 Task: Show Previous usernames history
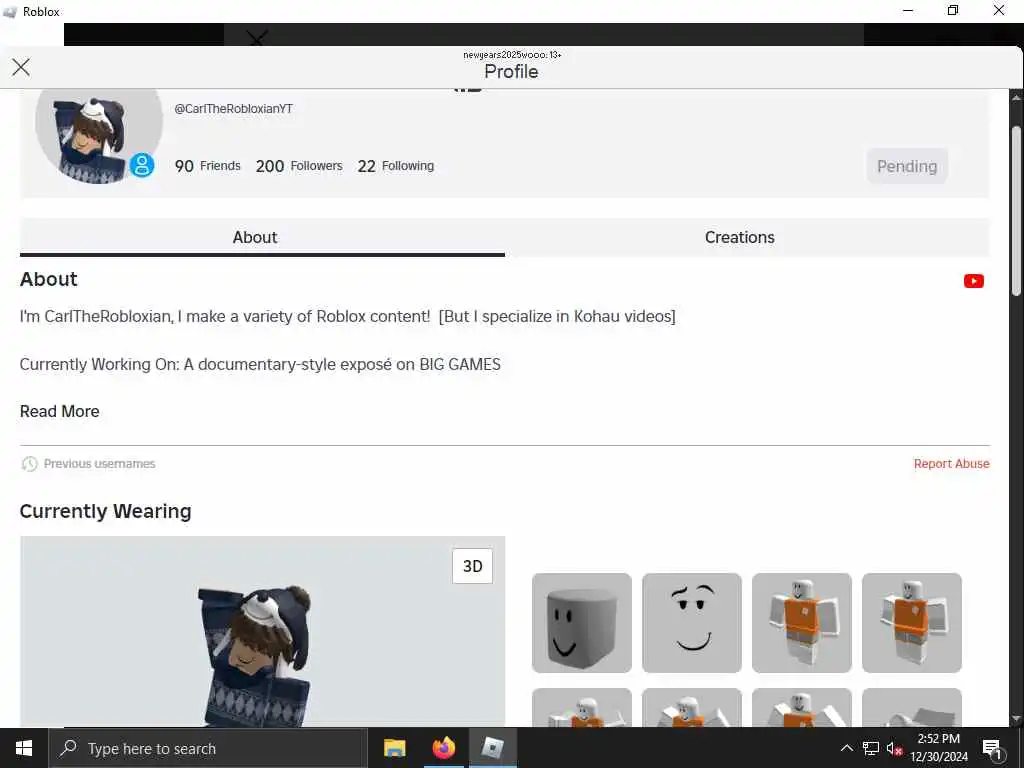click(x=99, y=464)
